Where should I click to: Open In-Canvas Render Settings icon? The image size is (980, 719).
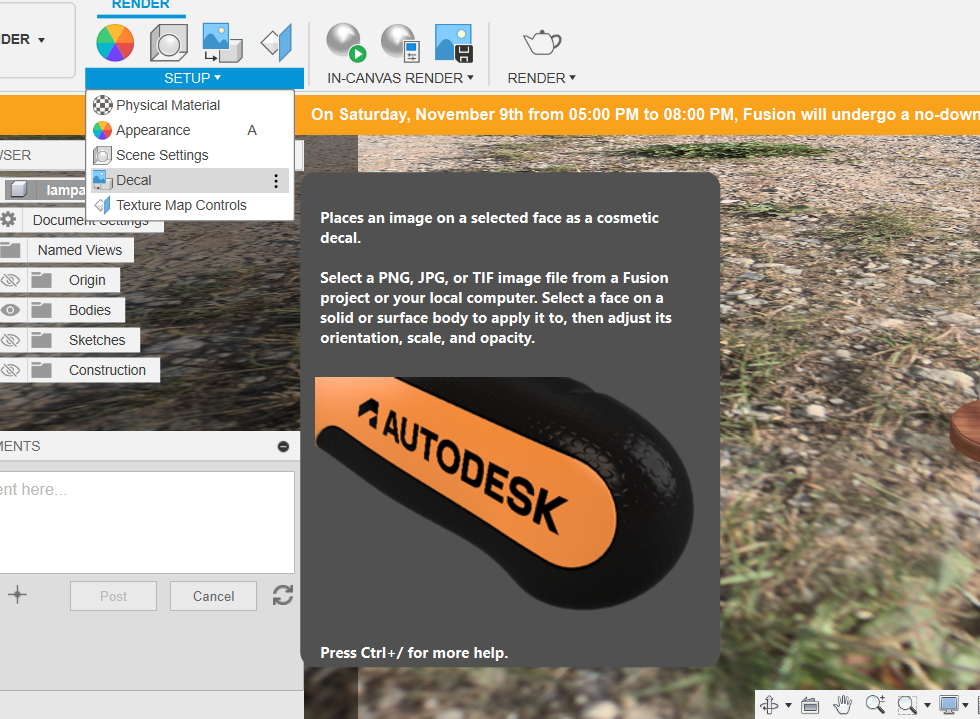400,43
